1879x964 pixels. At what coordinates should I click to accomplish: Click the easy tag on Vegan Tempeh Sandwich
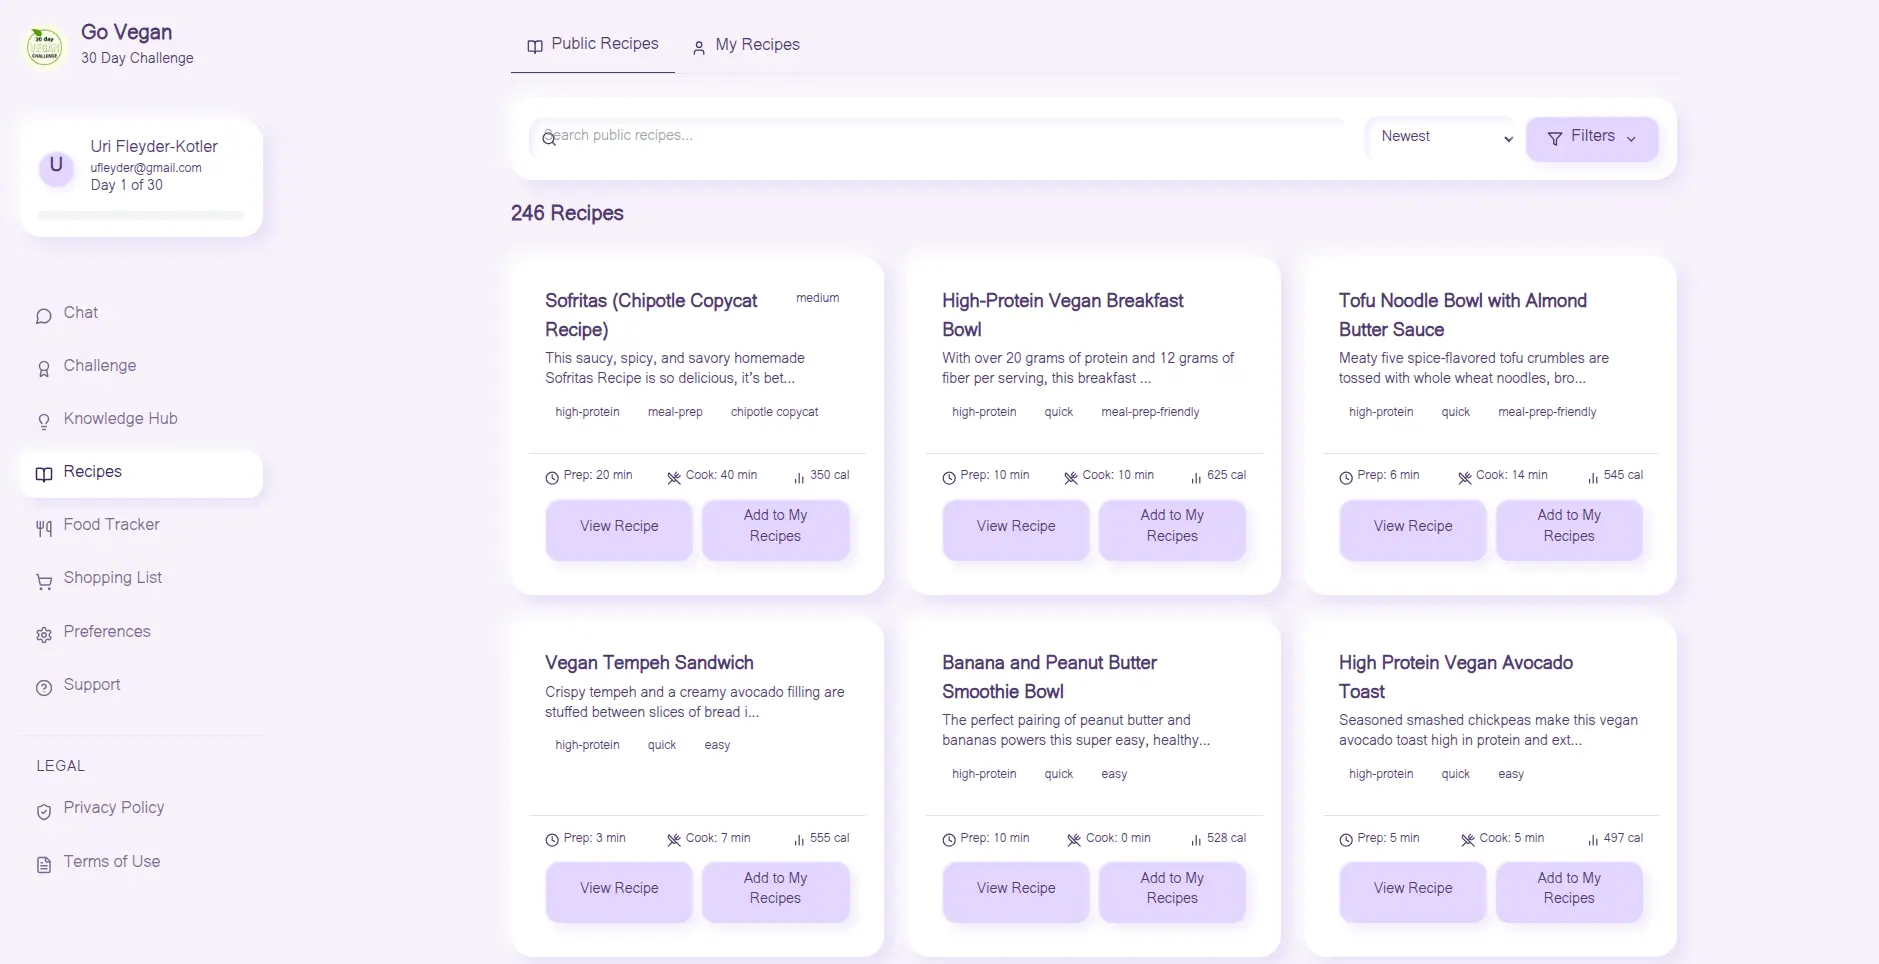[717, 745]
